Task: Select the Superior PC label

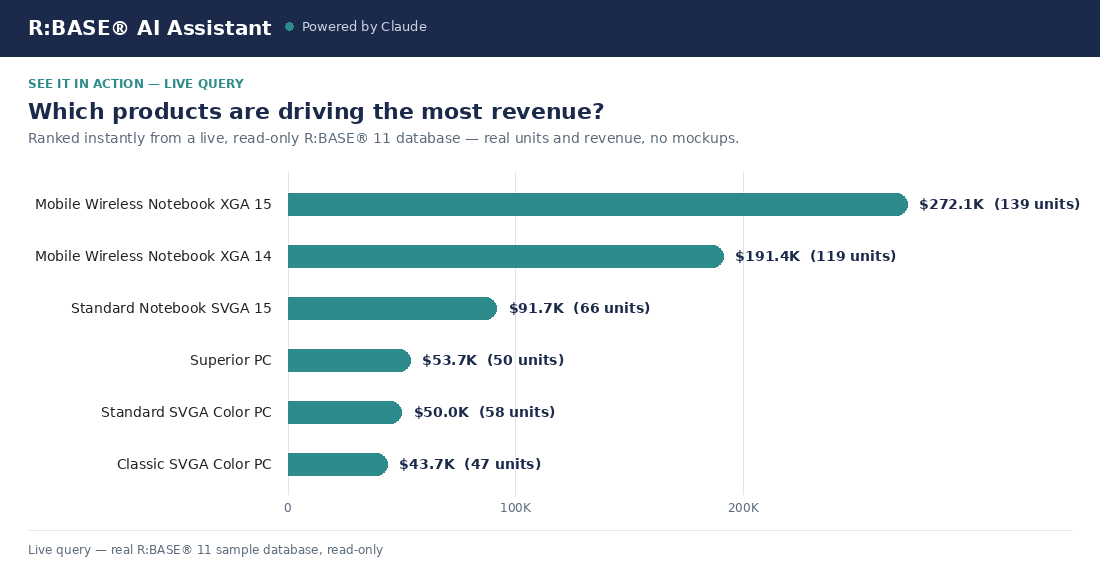Action: [x=231, y=360]
